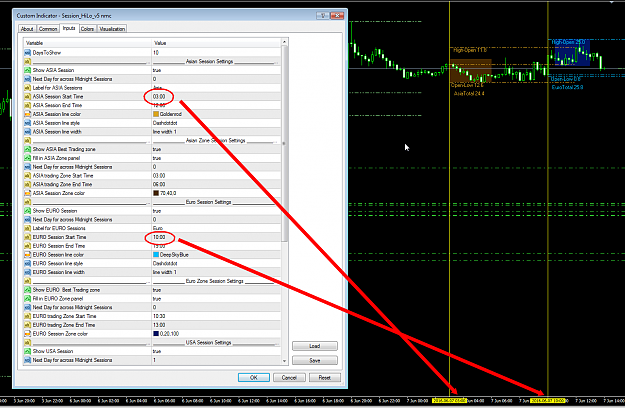625x408 pixels.
Task: Toggle the true value of Show USA Session
Action: pos(157,351)
